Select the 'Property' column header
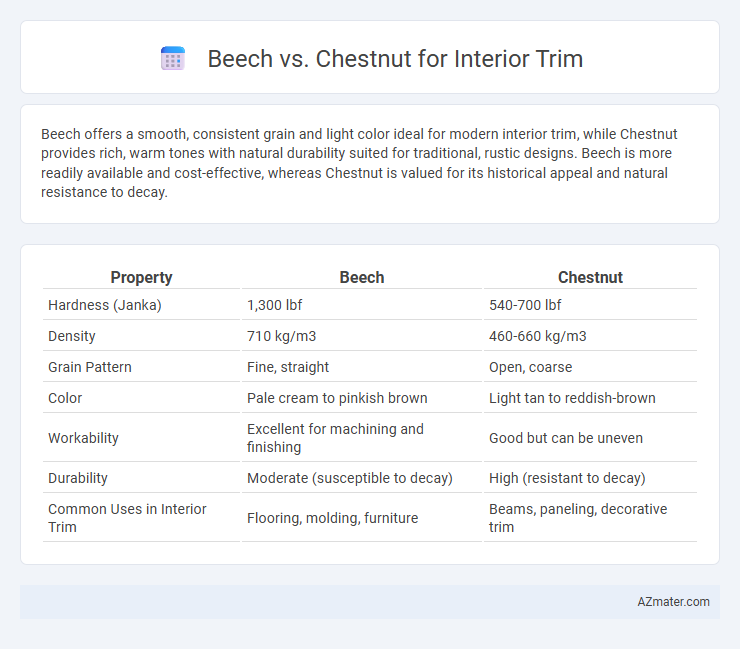 click(x=141, y=278)
